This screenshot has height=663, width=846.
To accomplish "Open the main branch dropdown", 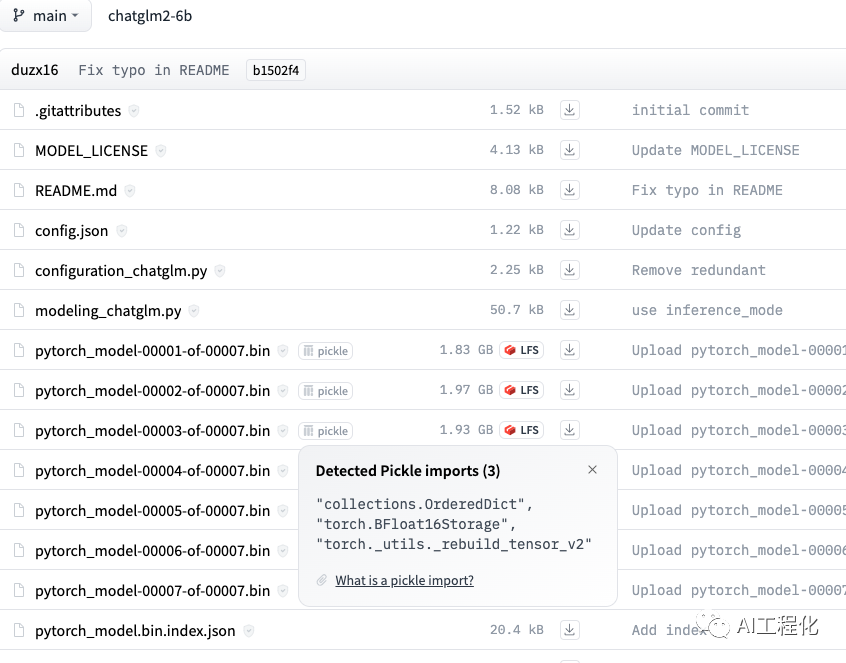I will click(x=46, y=16).
